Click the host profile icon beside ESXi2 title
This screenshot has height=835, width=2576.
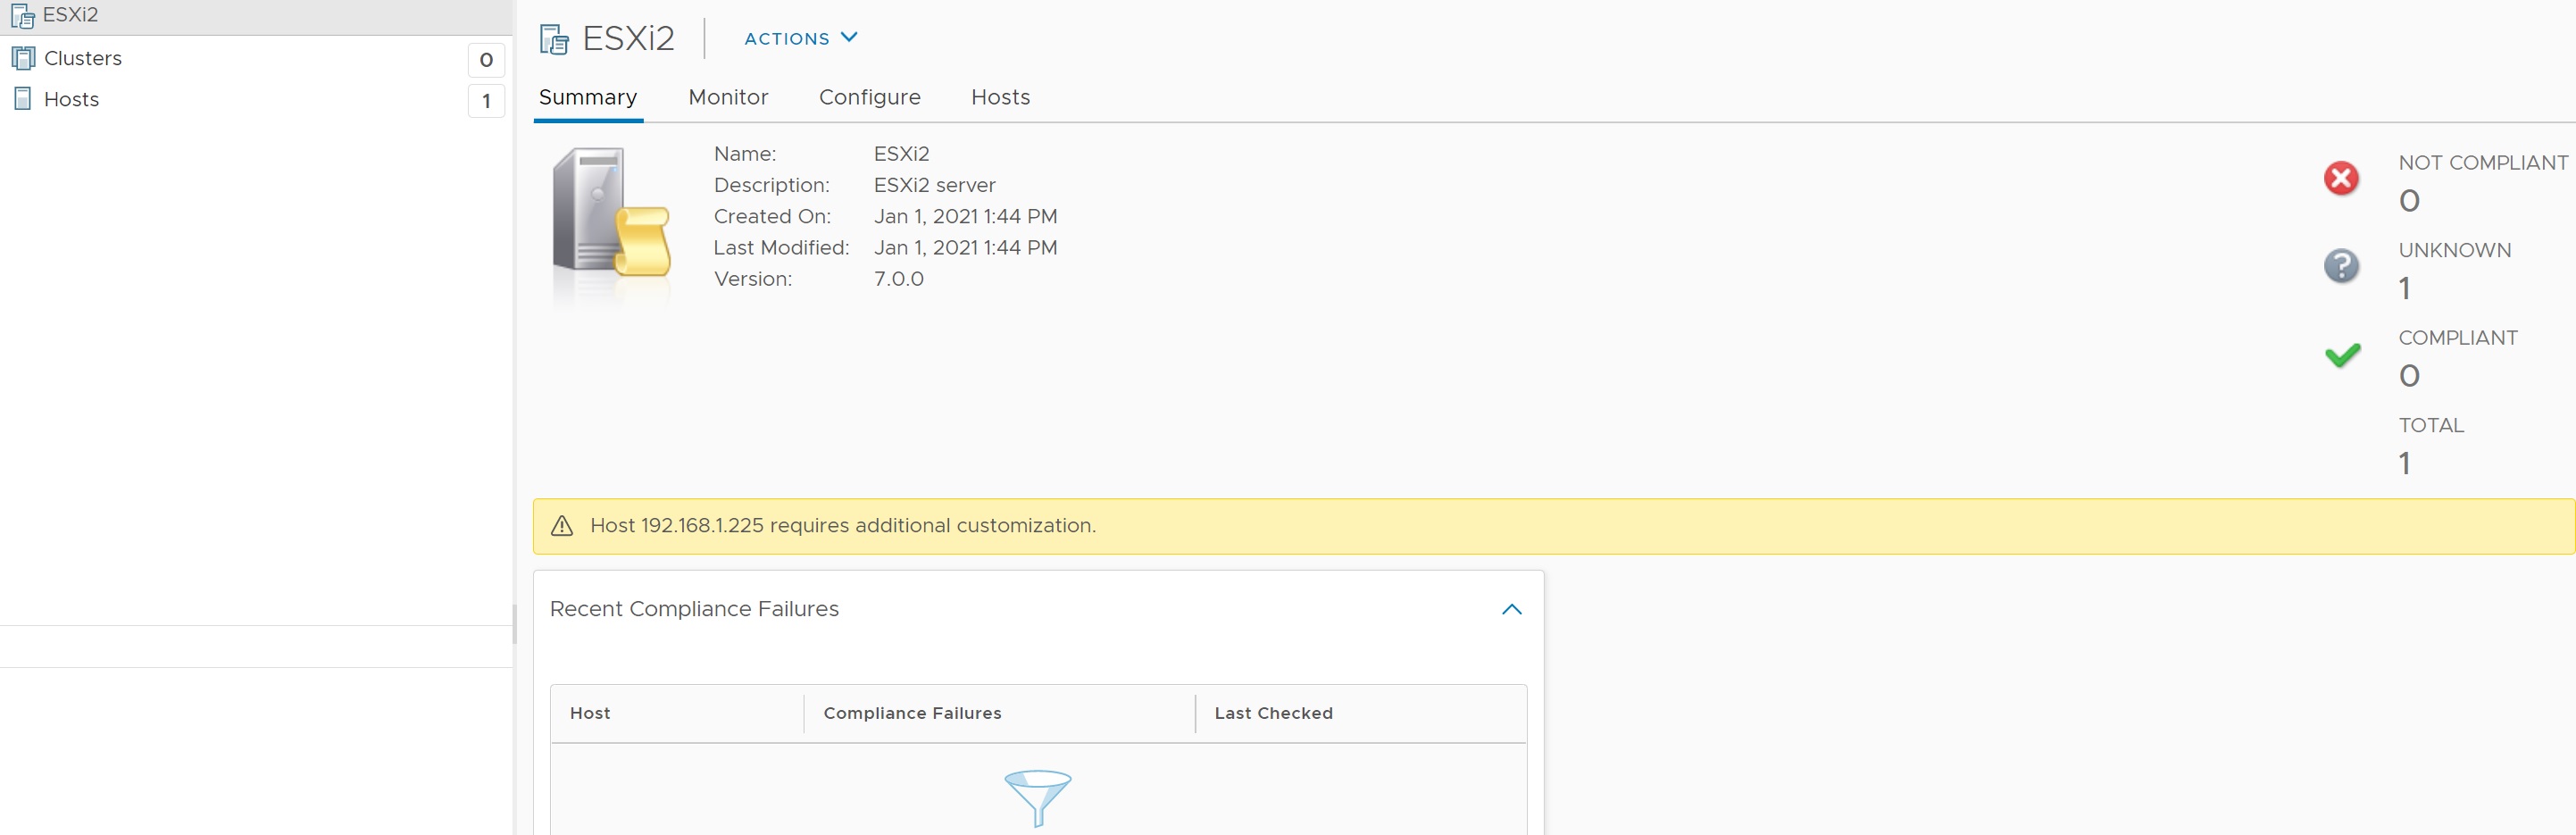[x=554, y=39]
